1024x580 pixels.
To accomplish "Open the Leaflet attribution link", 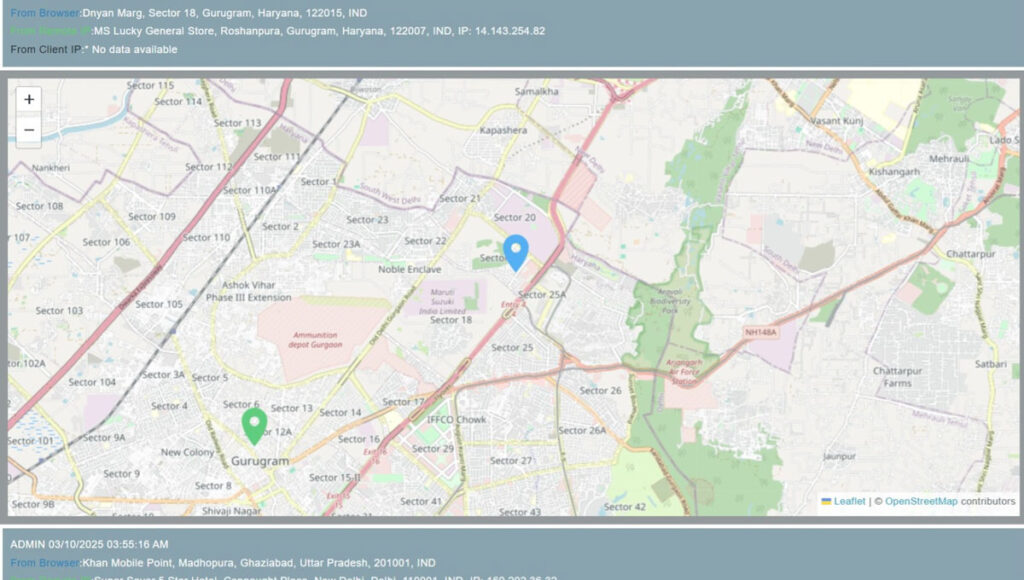I will tap(849, 501).
